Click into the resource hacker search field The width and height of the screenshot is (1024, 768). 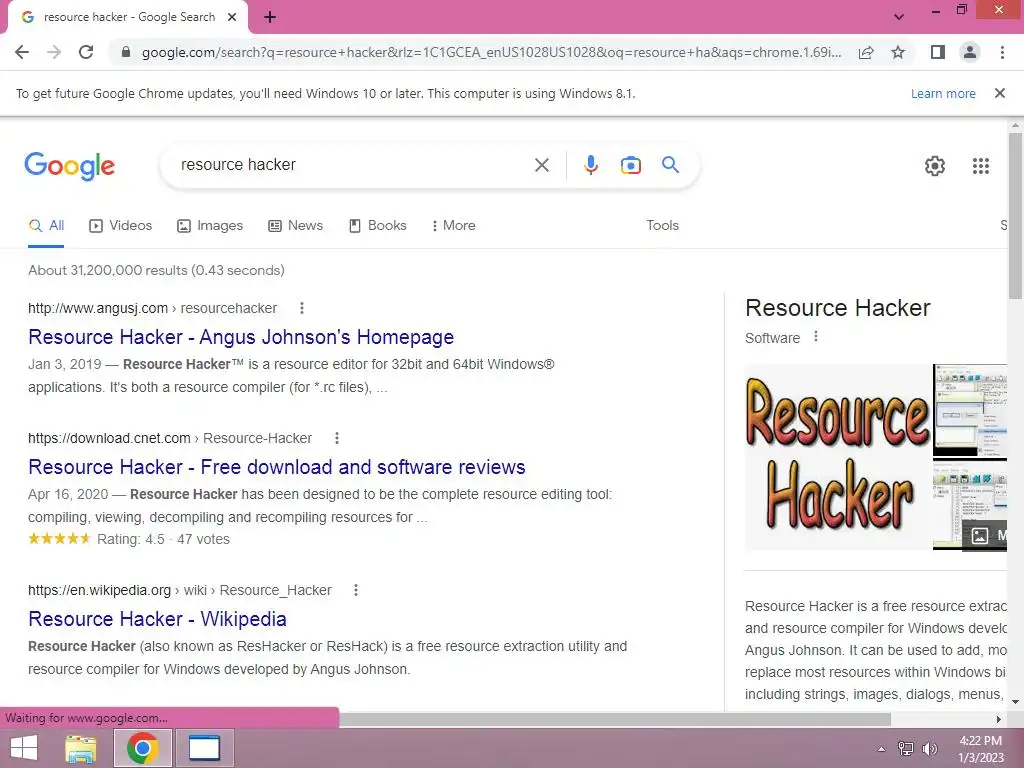pyautogui.click(x=353, y=165)
